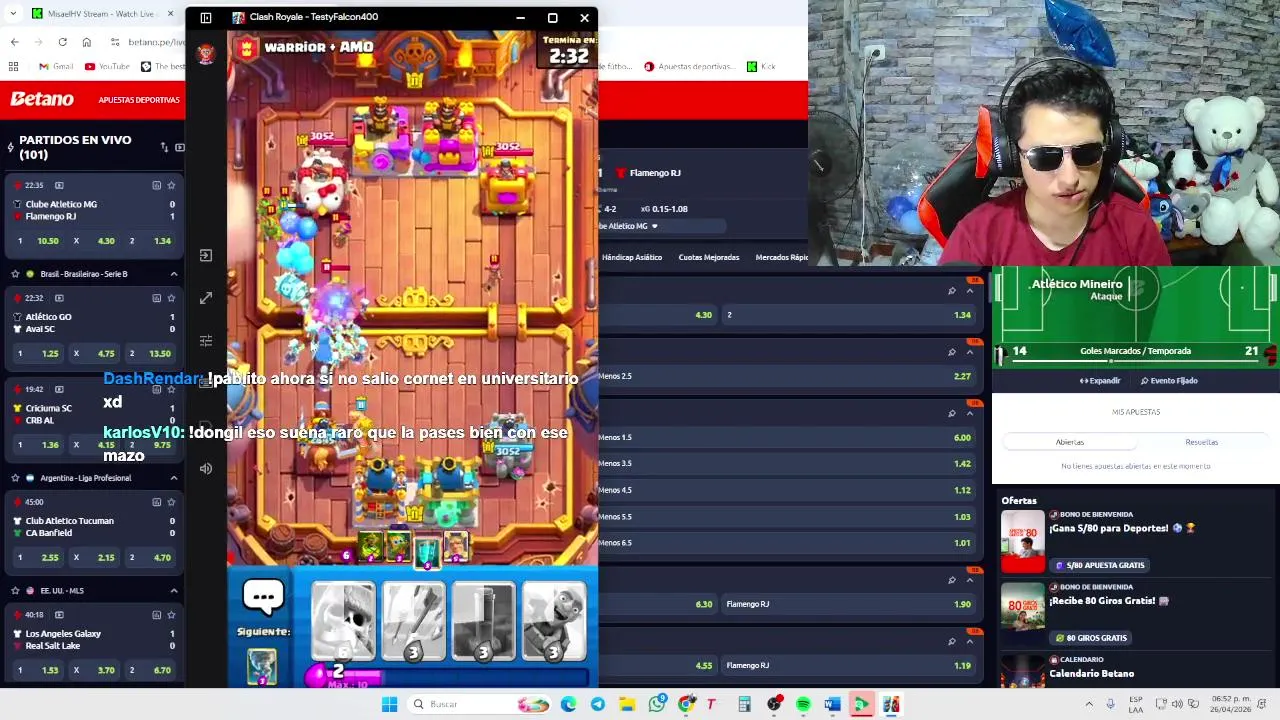
Task: Star the EE. UU. - MLS league
Action: tap(15, 591)
